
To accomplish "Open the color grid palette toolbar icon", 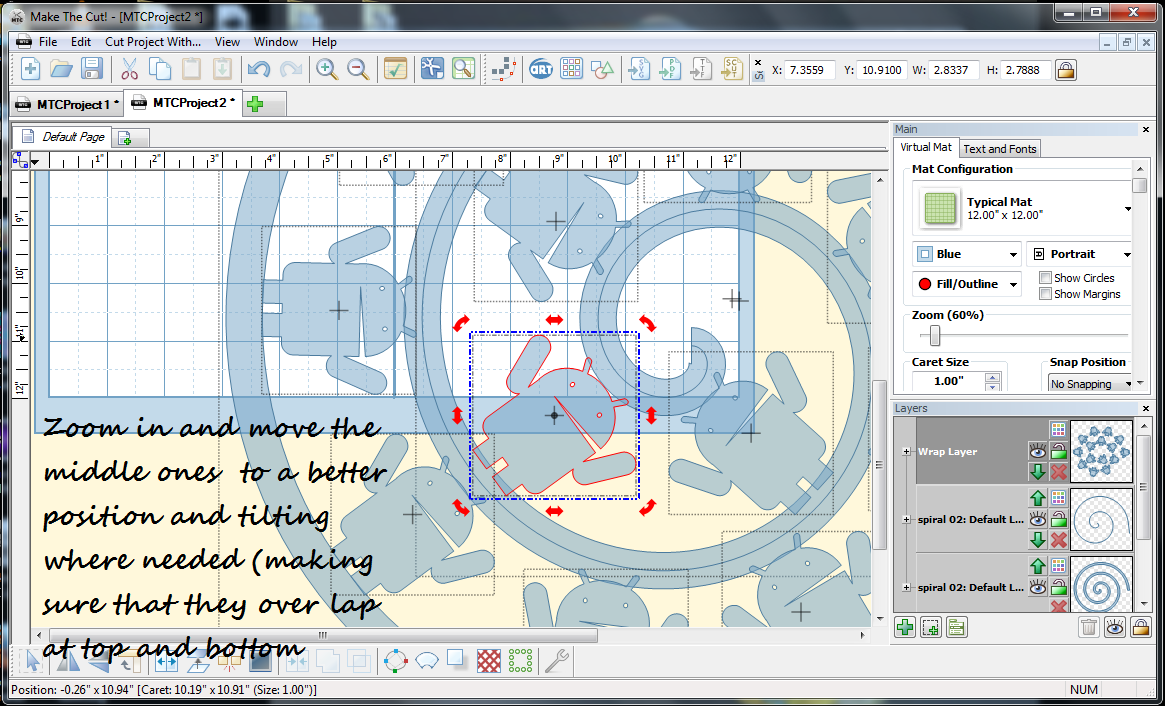I will click(x=571, y=70).
